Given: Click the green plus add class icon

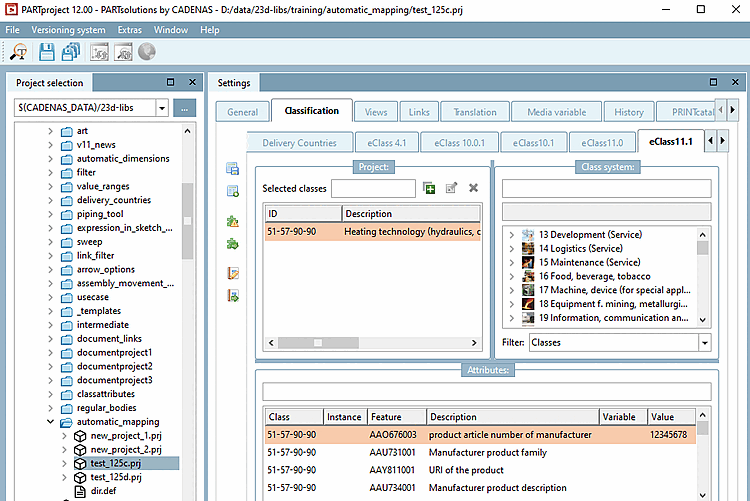Looking at the screenshot, I should (429, 188).
